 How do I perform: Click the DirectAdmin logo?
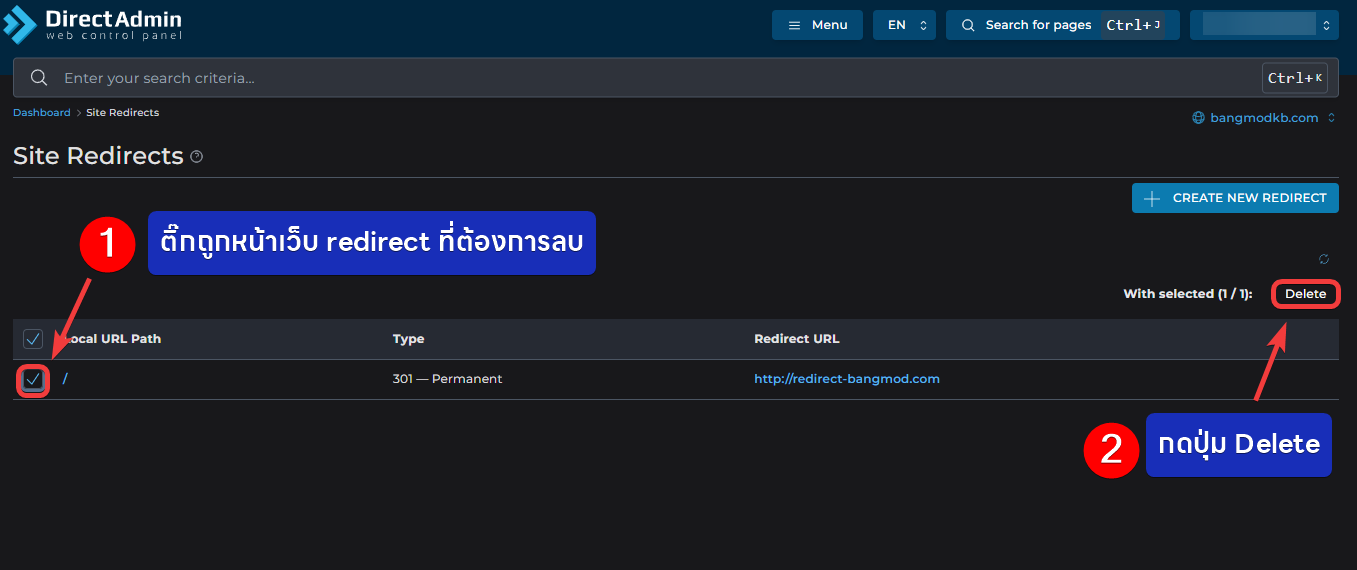(x=93, y=25)
